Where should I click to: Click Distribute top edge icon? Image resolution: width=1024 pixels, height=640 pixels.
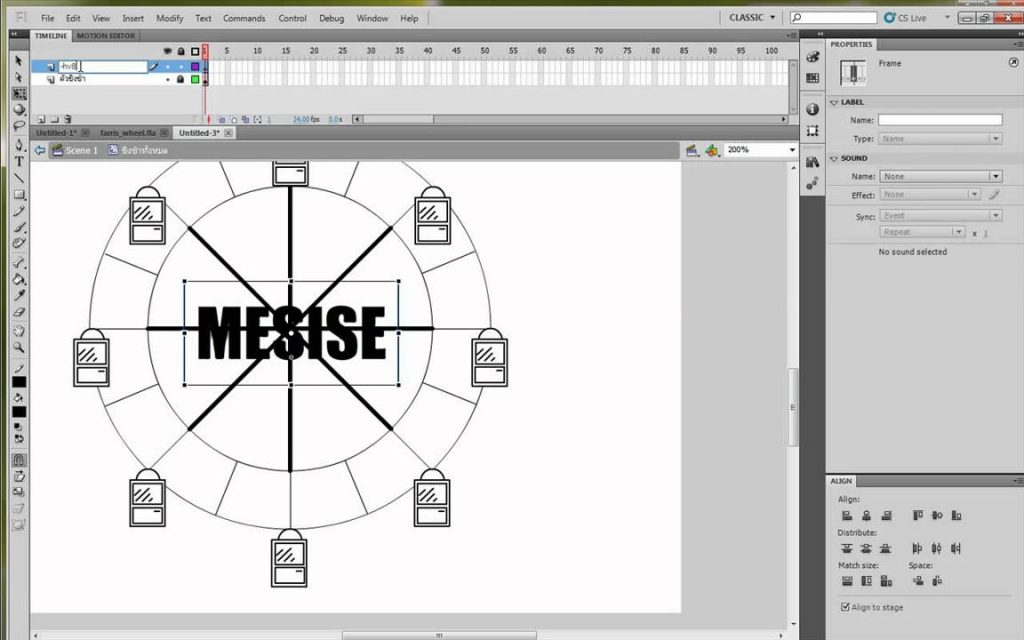click(847, 548)
